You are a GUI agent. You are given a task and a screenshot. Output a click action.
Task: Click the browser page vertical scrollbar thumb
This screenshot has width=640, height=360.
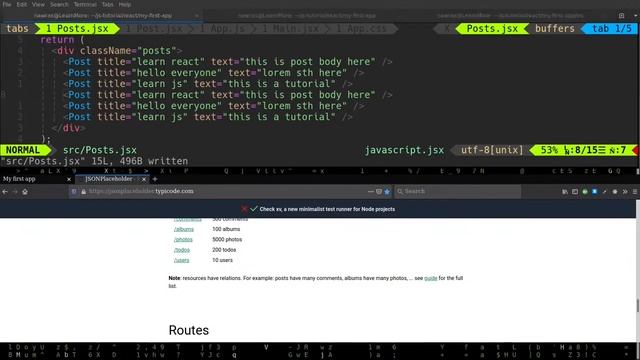tap(637, 305)
